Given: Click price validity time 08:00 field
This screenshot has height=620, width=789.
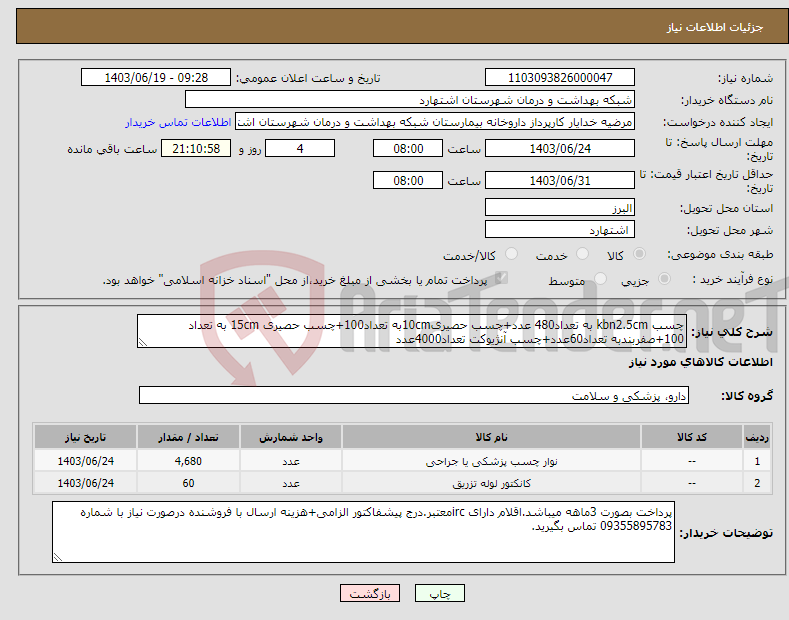Looking at the screenshot, I should click(408, 180).
